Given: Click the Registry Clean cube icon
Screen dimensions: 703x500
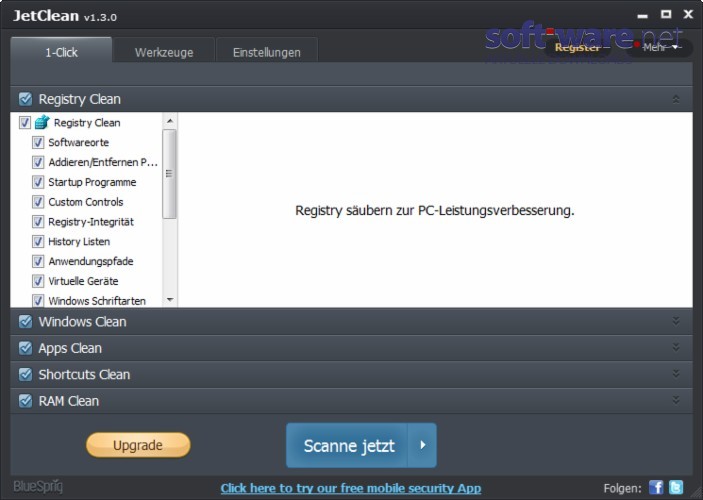Looking at the screenshot, I should [x=42, y=122].
